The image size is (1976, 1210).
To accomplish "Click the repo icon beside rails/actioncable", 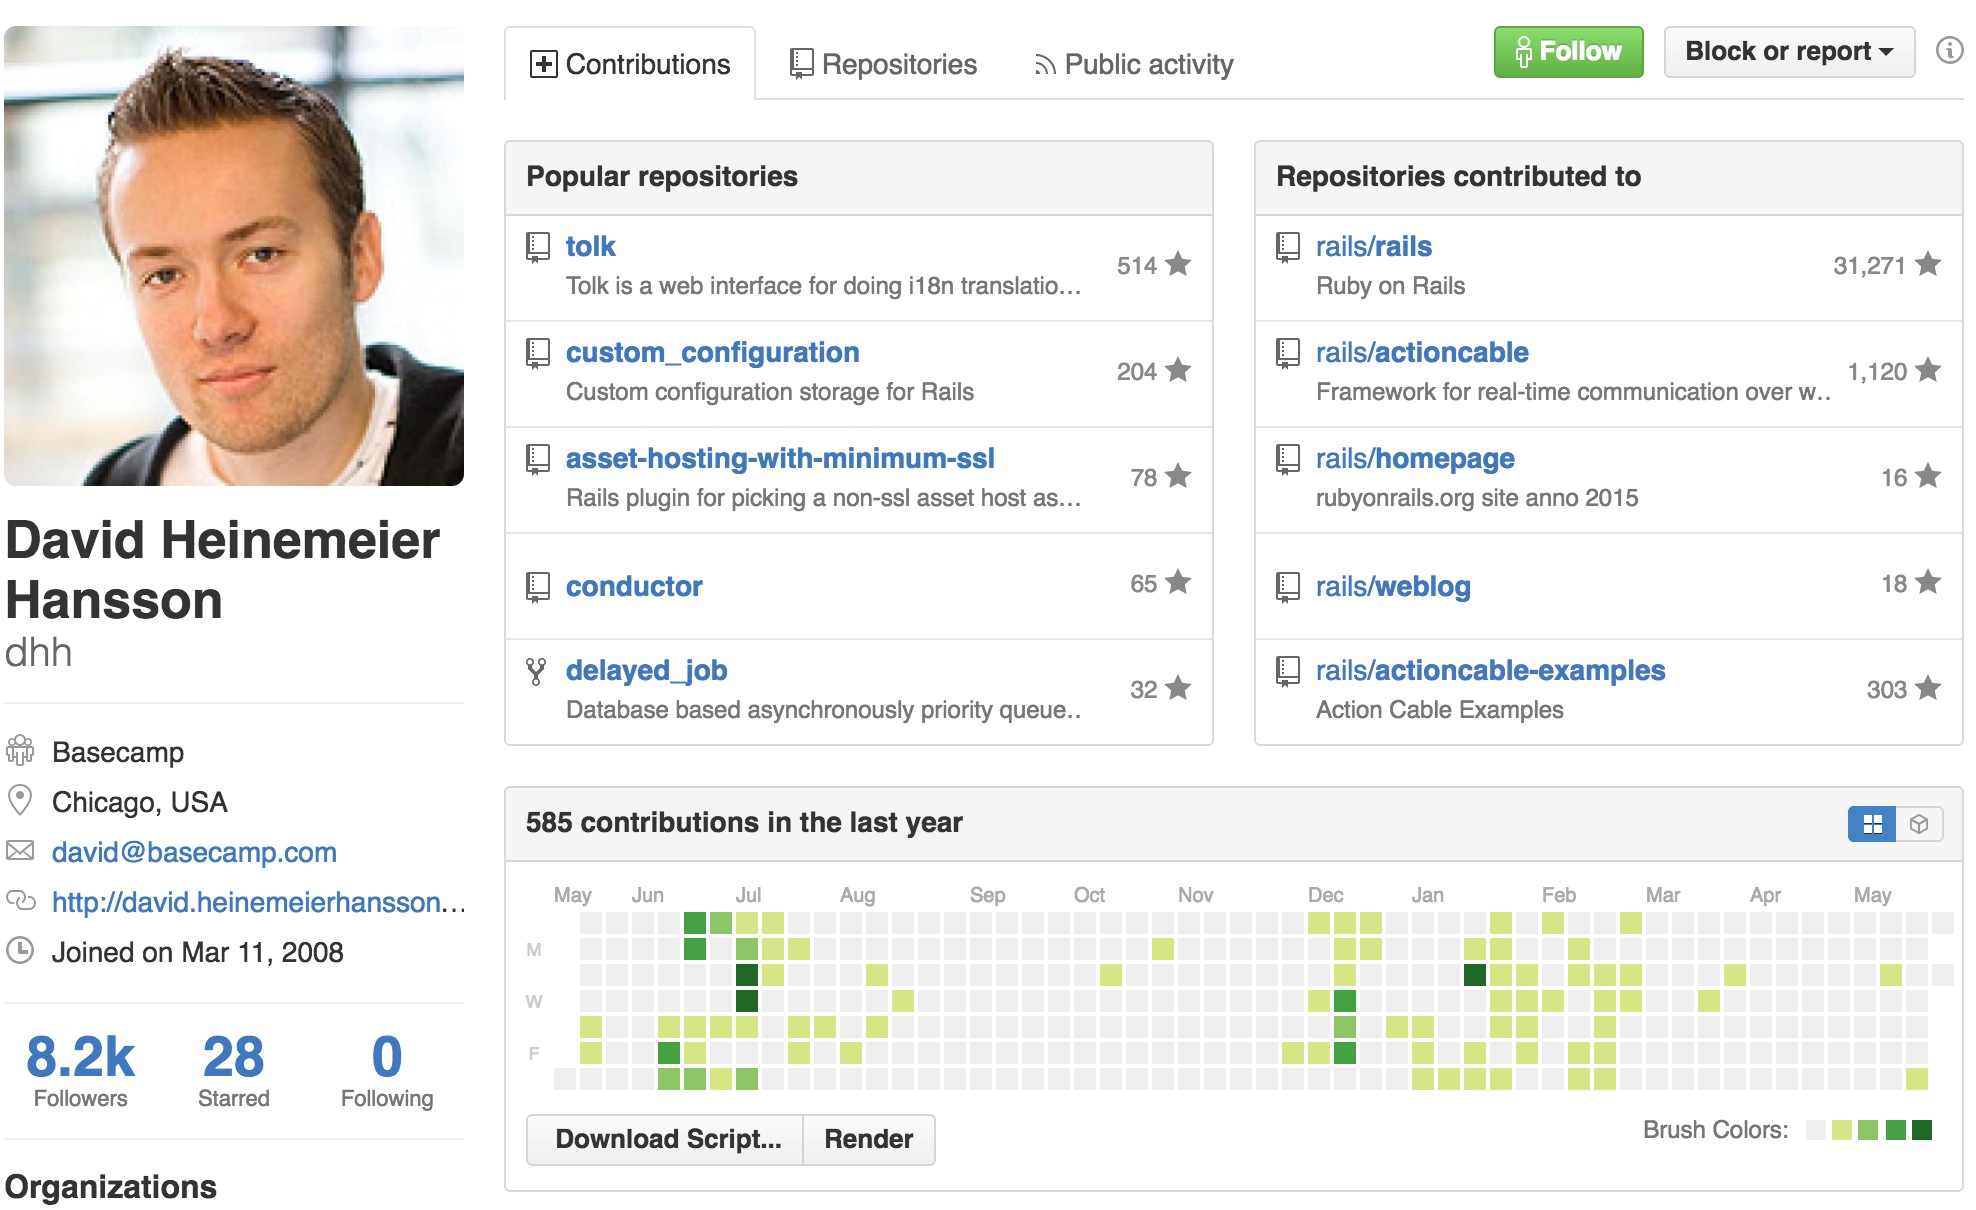I will click(x=1288, y=353).
